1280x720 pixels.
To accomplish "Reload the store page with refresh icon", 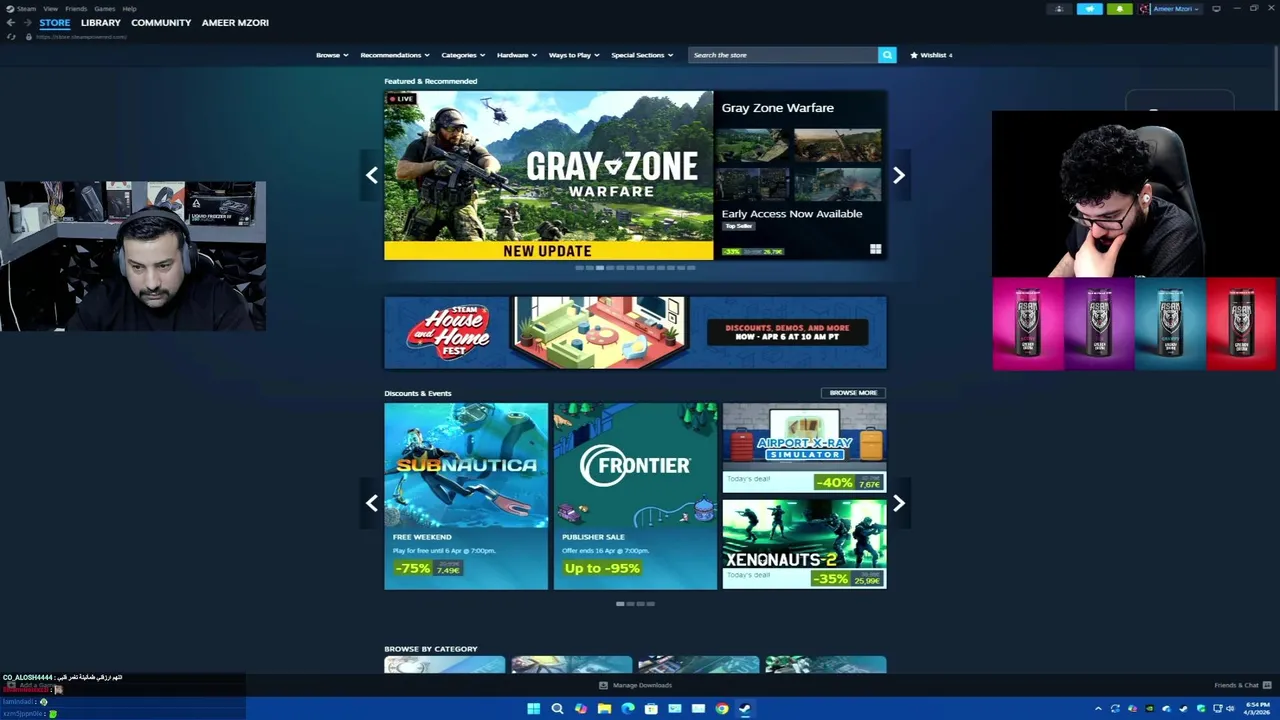I will pyautogui.click(x=11, y=37).
